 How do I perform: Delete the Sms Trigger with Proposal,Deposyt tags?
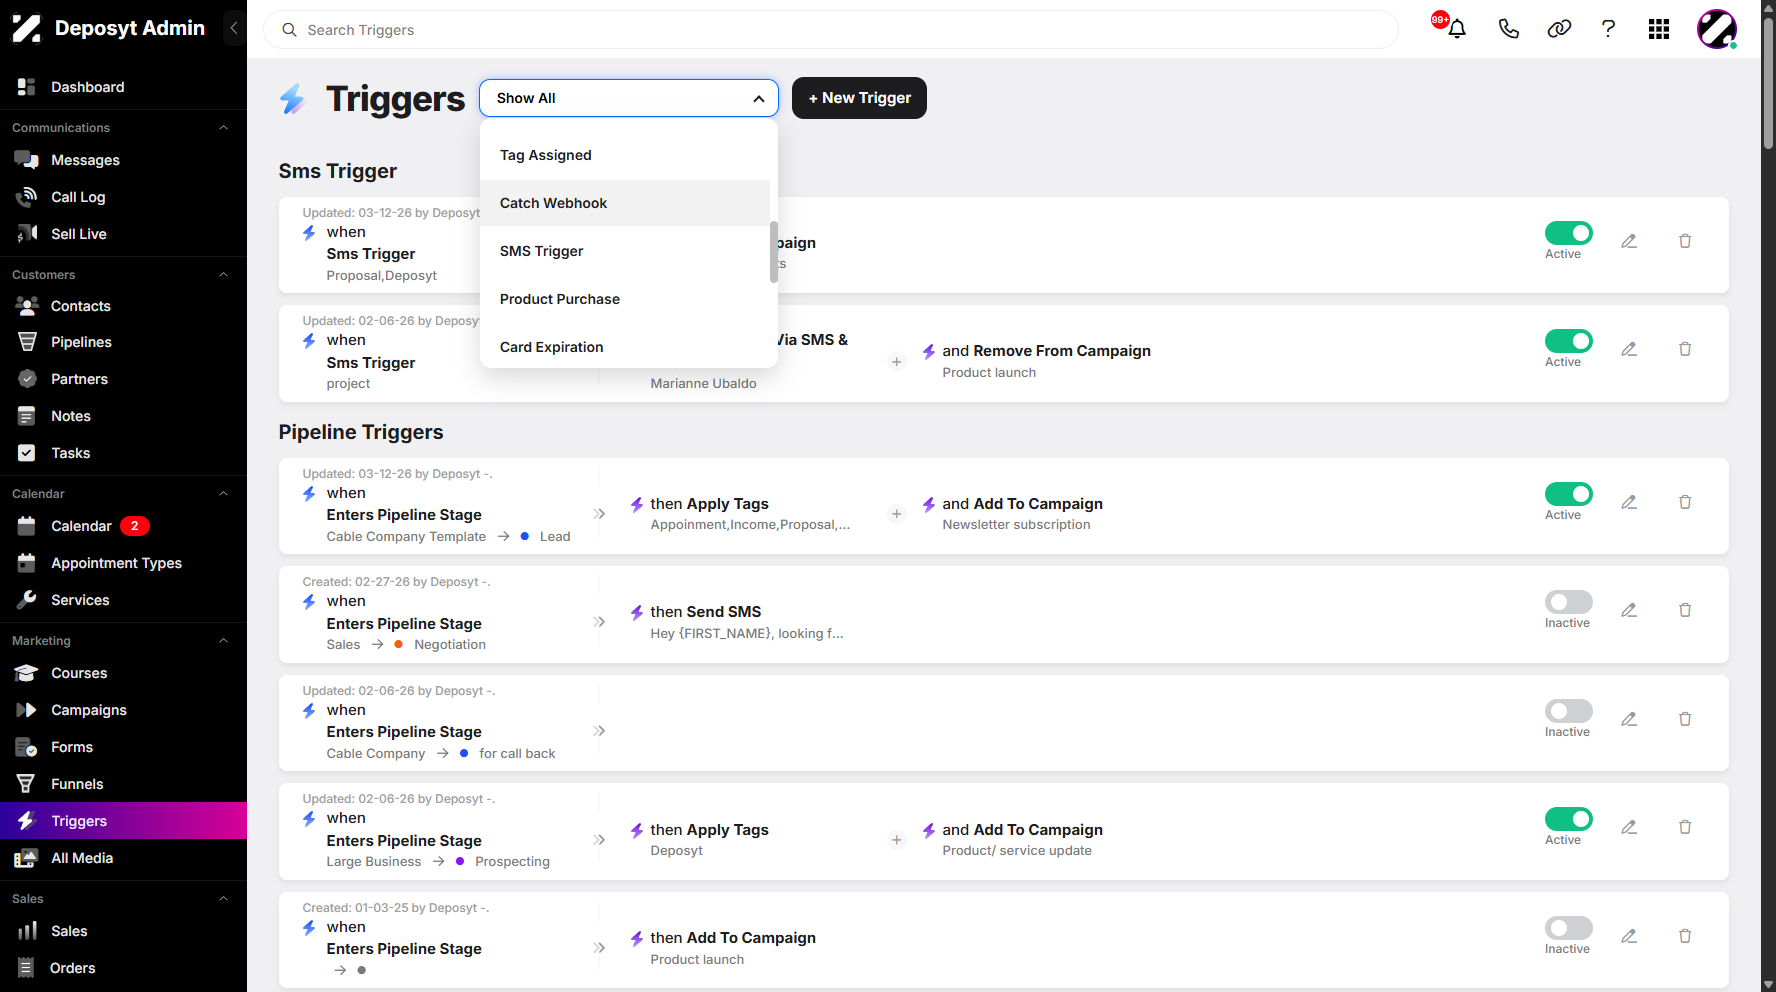[1685, 241]
